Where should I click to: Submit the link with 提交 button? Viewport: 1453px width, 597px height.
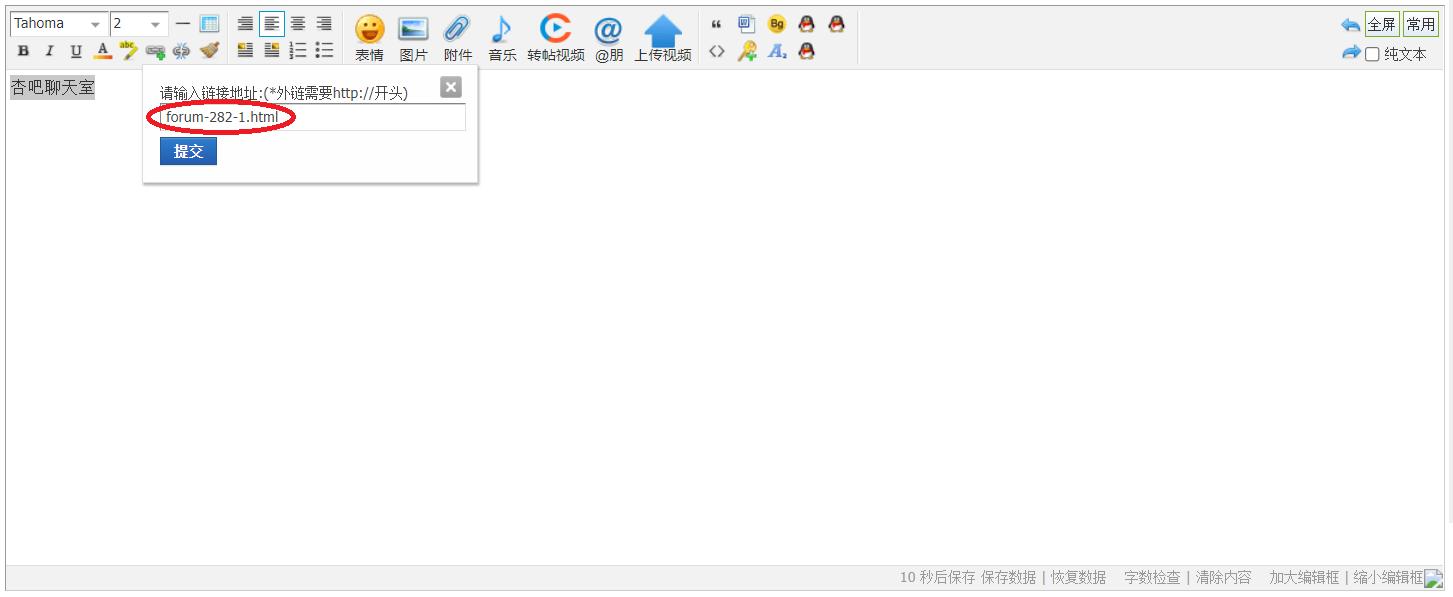coord(188,151)
